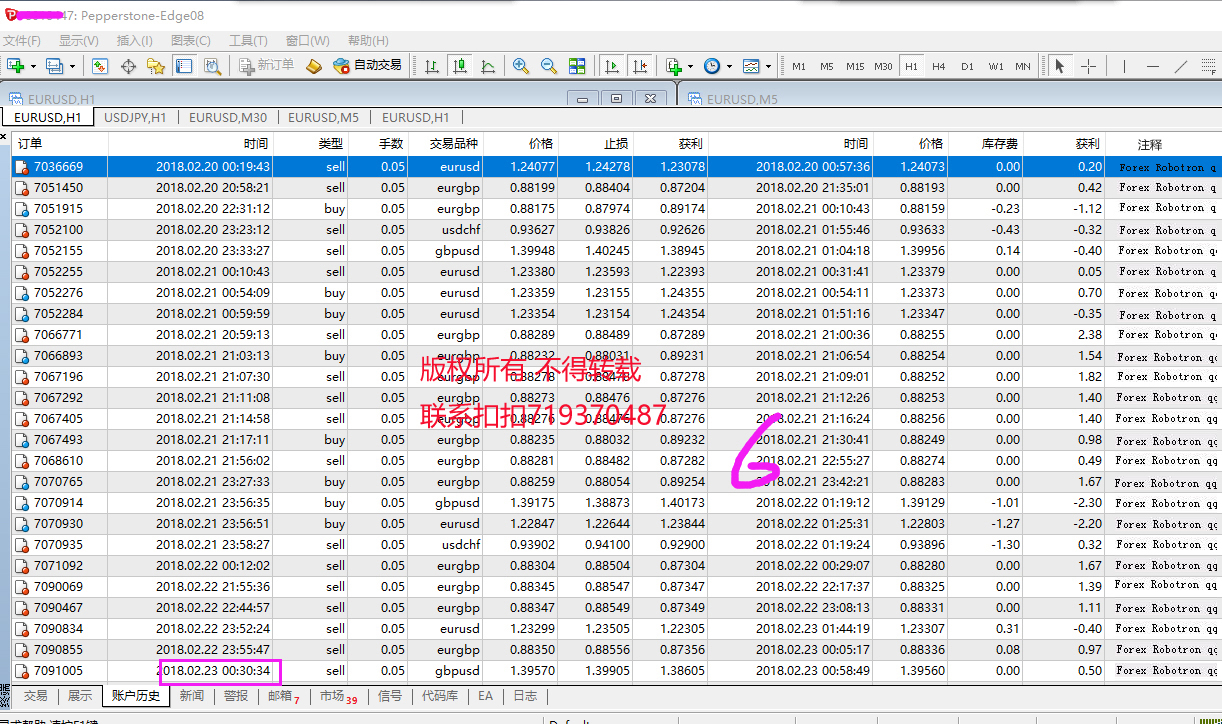Open the Strategy Tester magnifier icon
Image resolution: width=1222 pixels, height=724 pixels.
(212, 66)
